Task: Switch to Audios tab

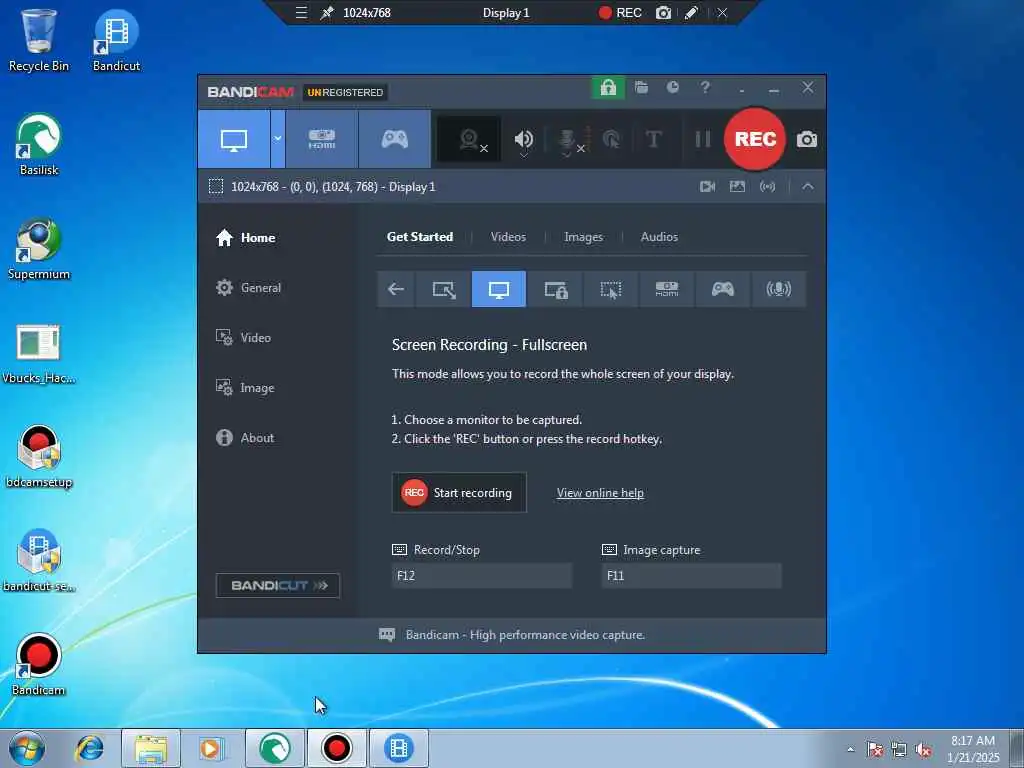Action: coord(659,237)
